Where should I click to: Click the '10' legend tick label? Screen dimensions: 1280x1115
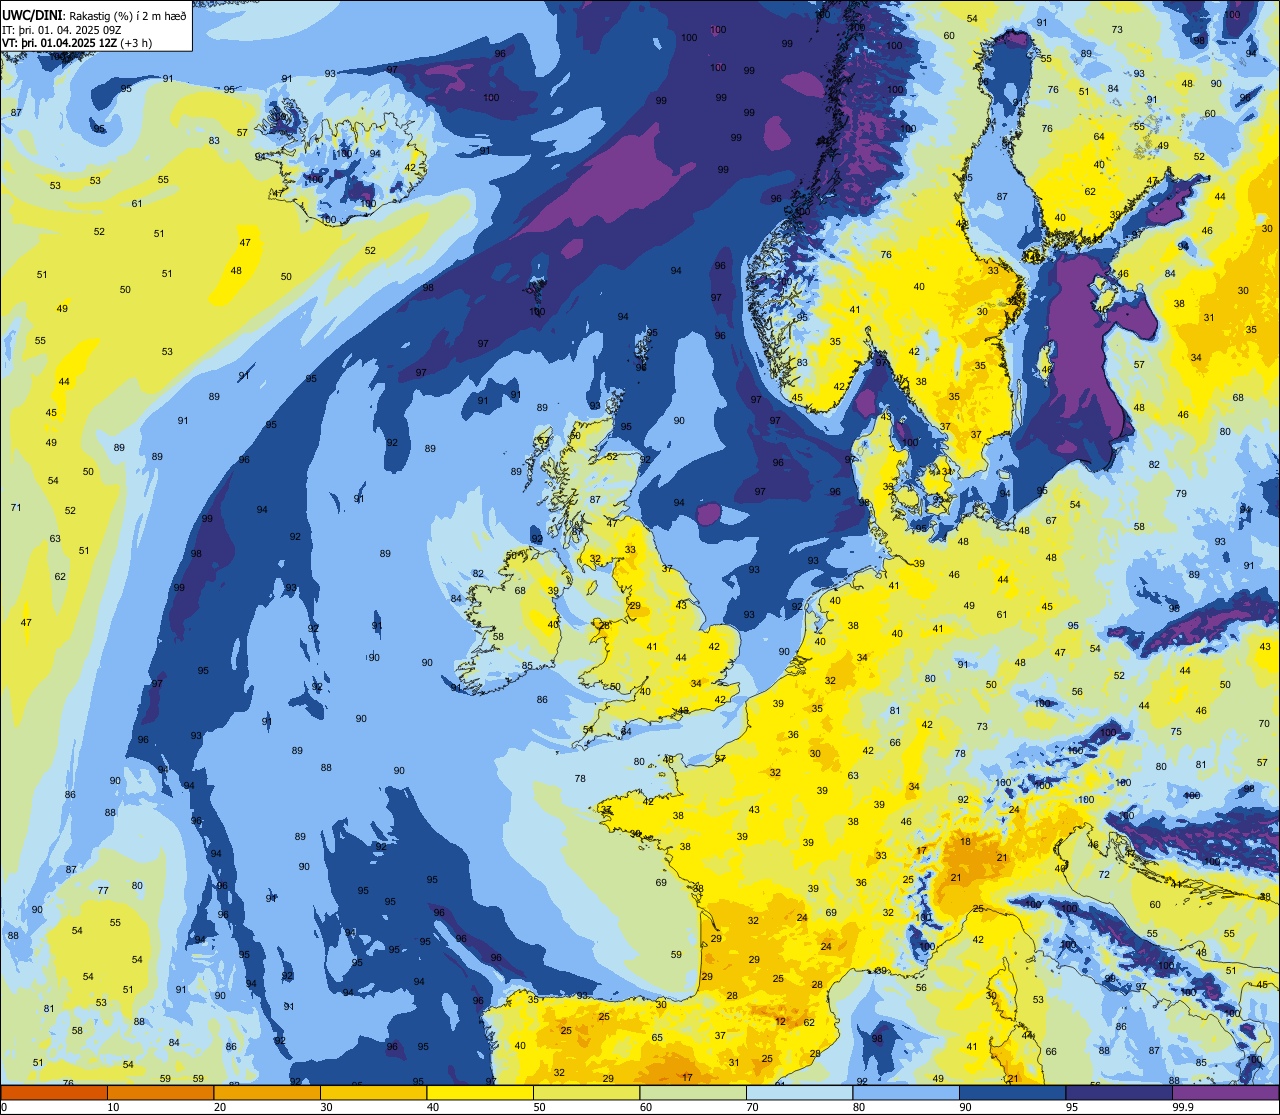(x=113, y=1107)
